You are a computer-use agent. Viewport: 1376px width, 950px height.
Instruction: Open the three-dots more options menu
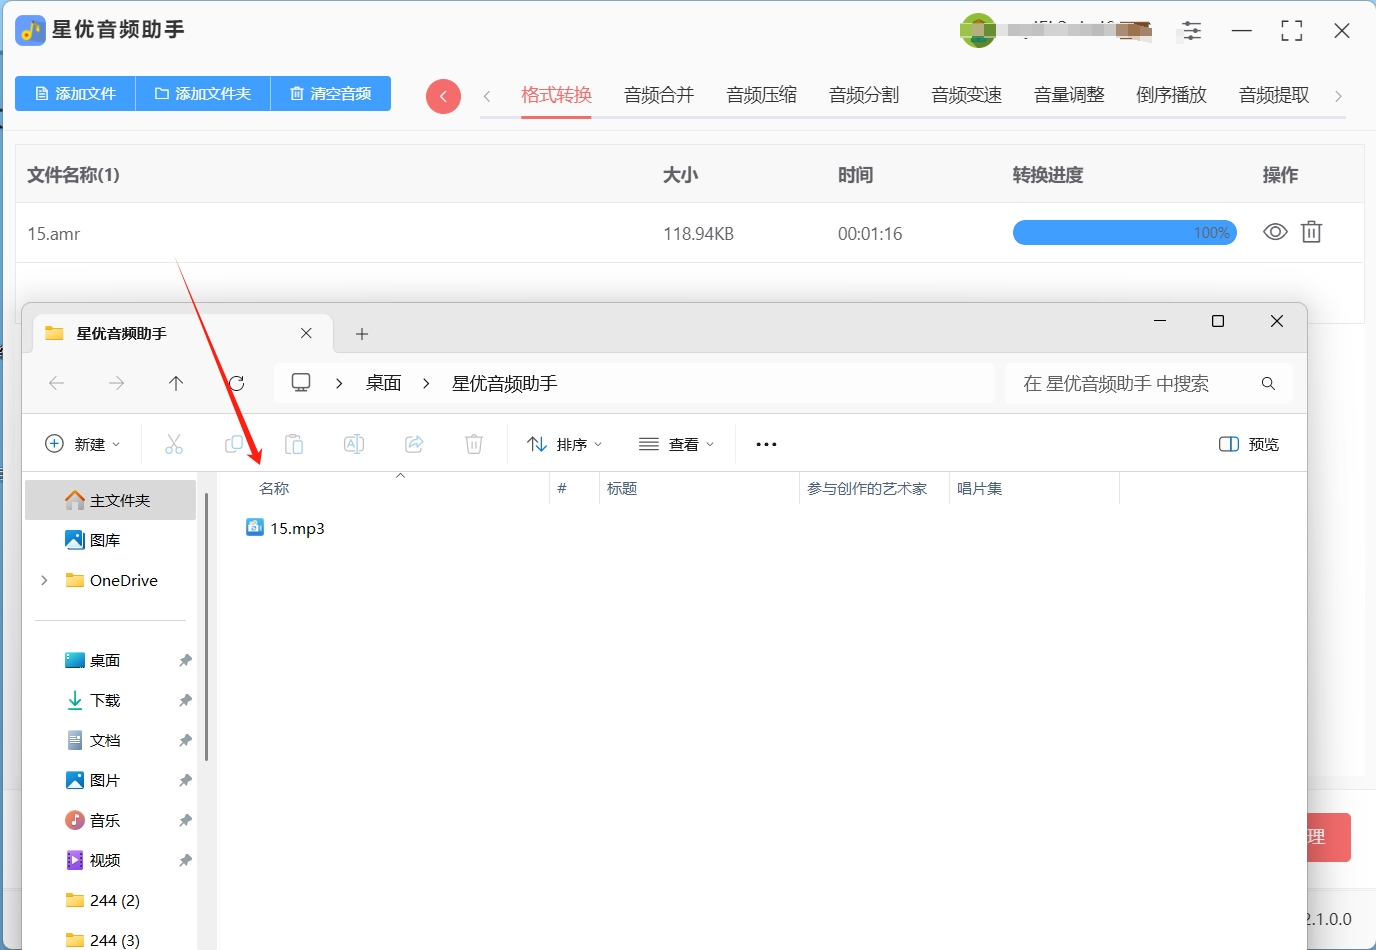click(x=766, y=444)
